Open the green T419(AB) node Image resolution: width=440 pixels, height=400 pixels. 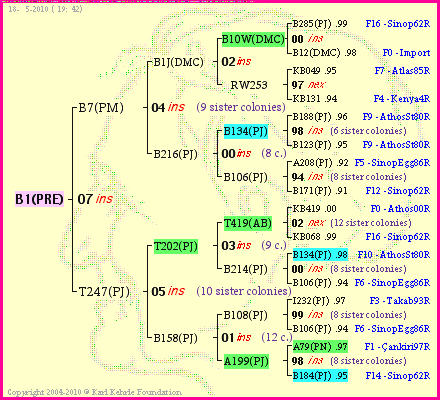click(248, 223)
